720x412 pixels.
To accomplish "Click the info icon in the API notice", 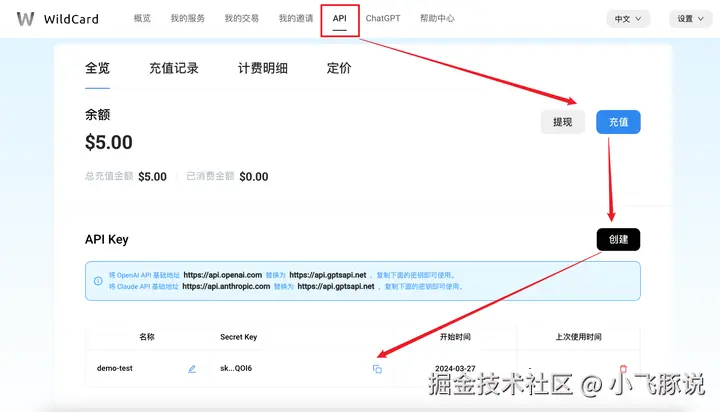I will [98, 281].
